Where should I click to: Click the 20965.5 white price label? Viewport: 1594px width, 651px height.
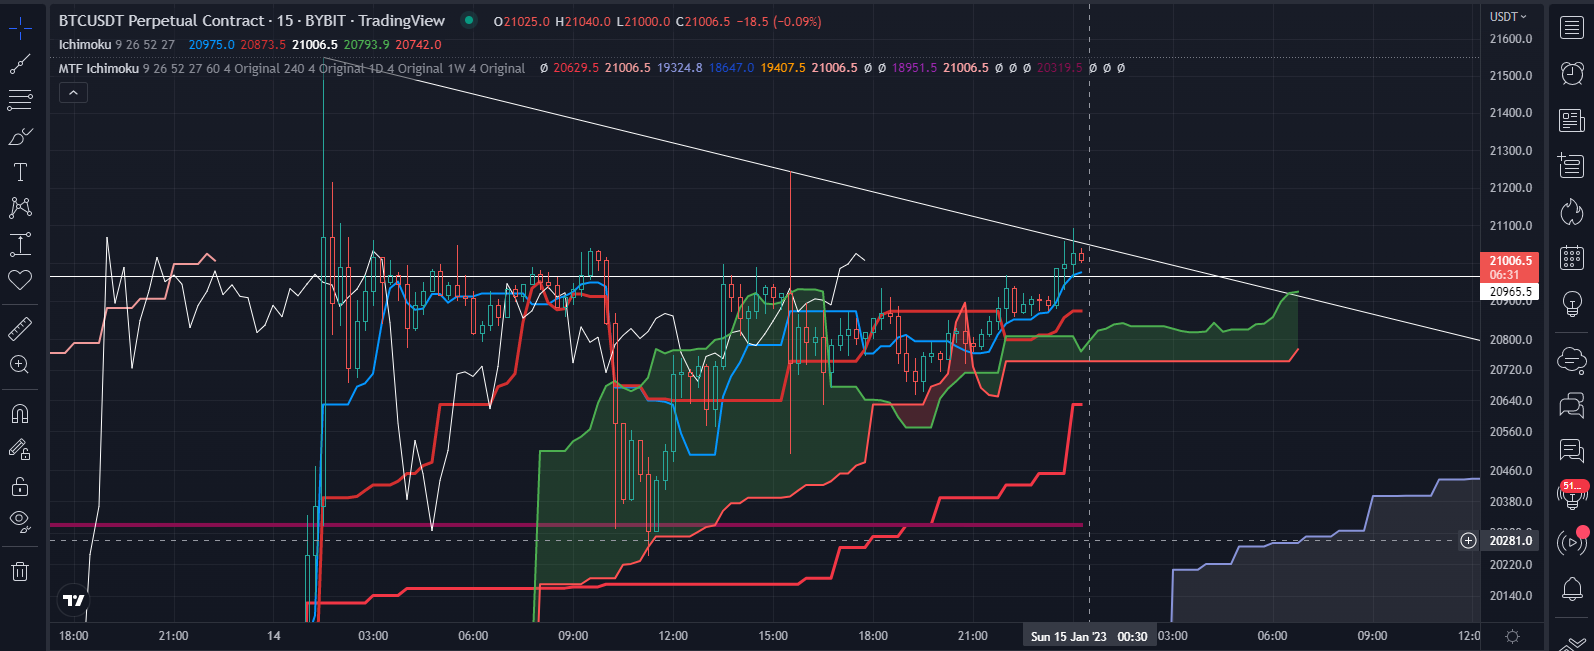pos(1509,292)
